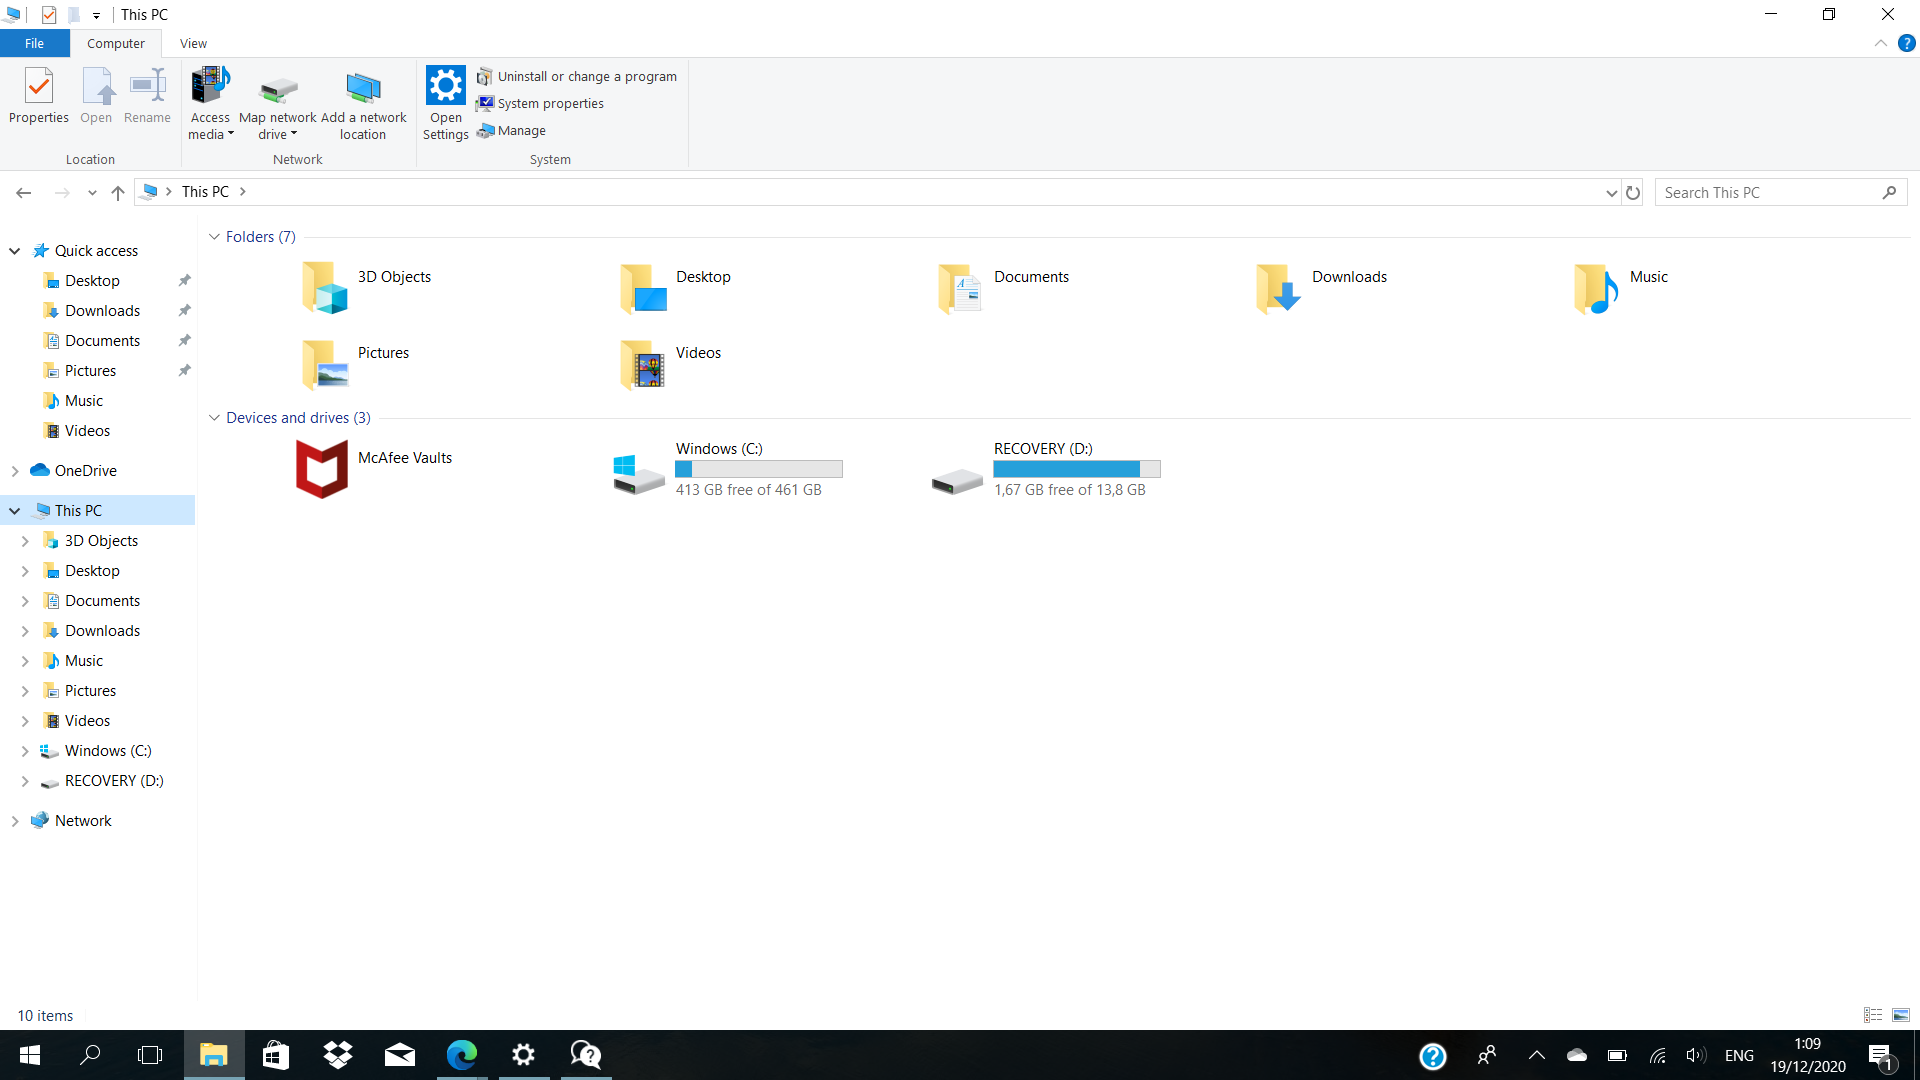
Task: Open the File menu
Action: [34, 44]
